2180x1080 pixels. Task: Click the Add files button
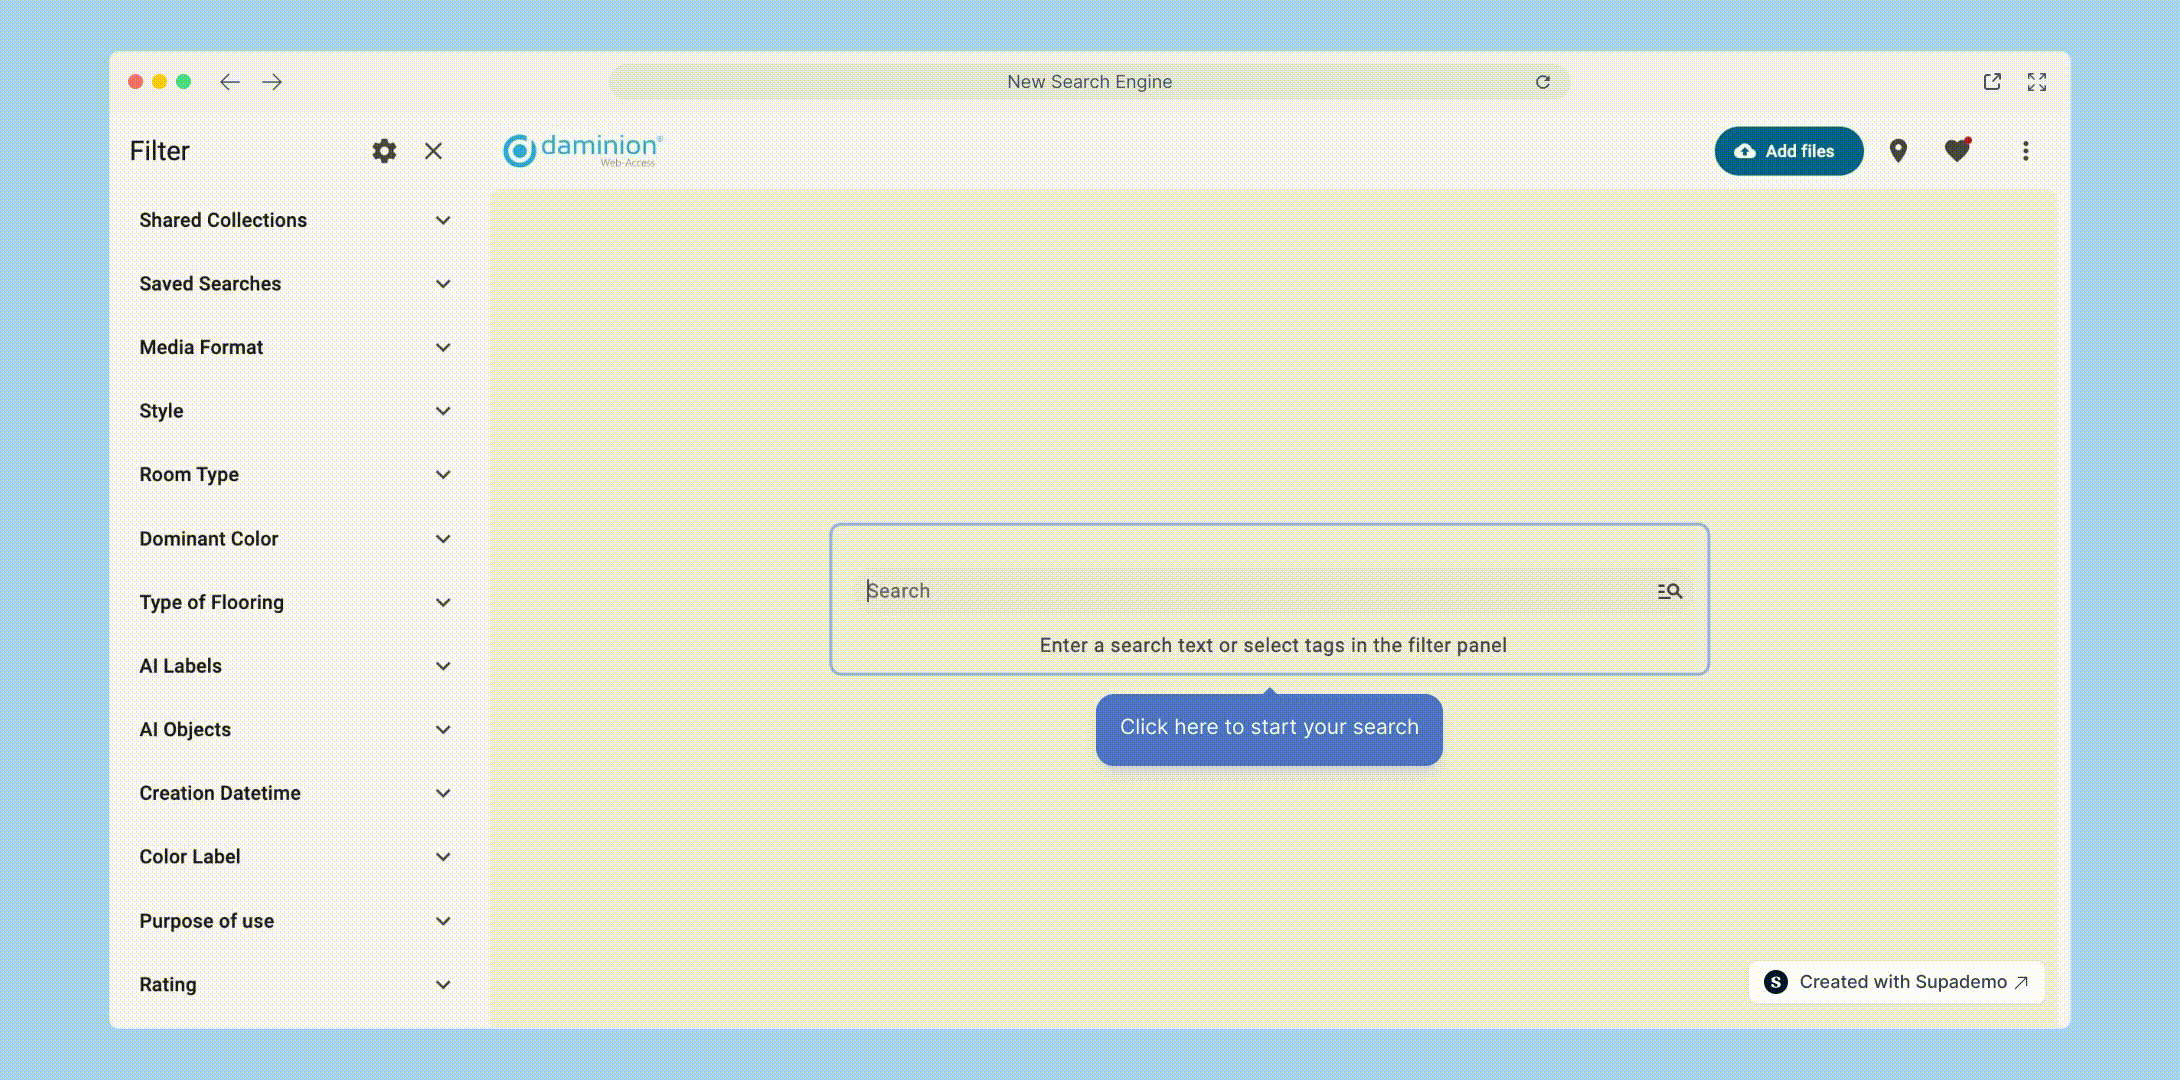point(1788,151)
